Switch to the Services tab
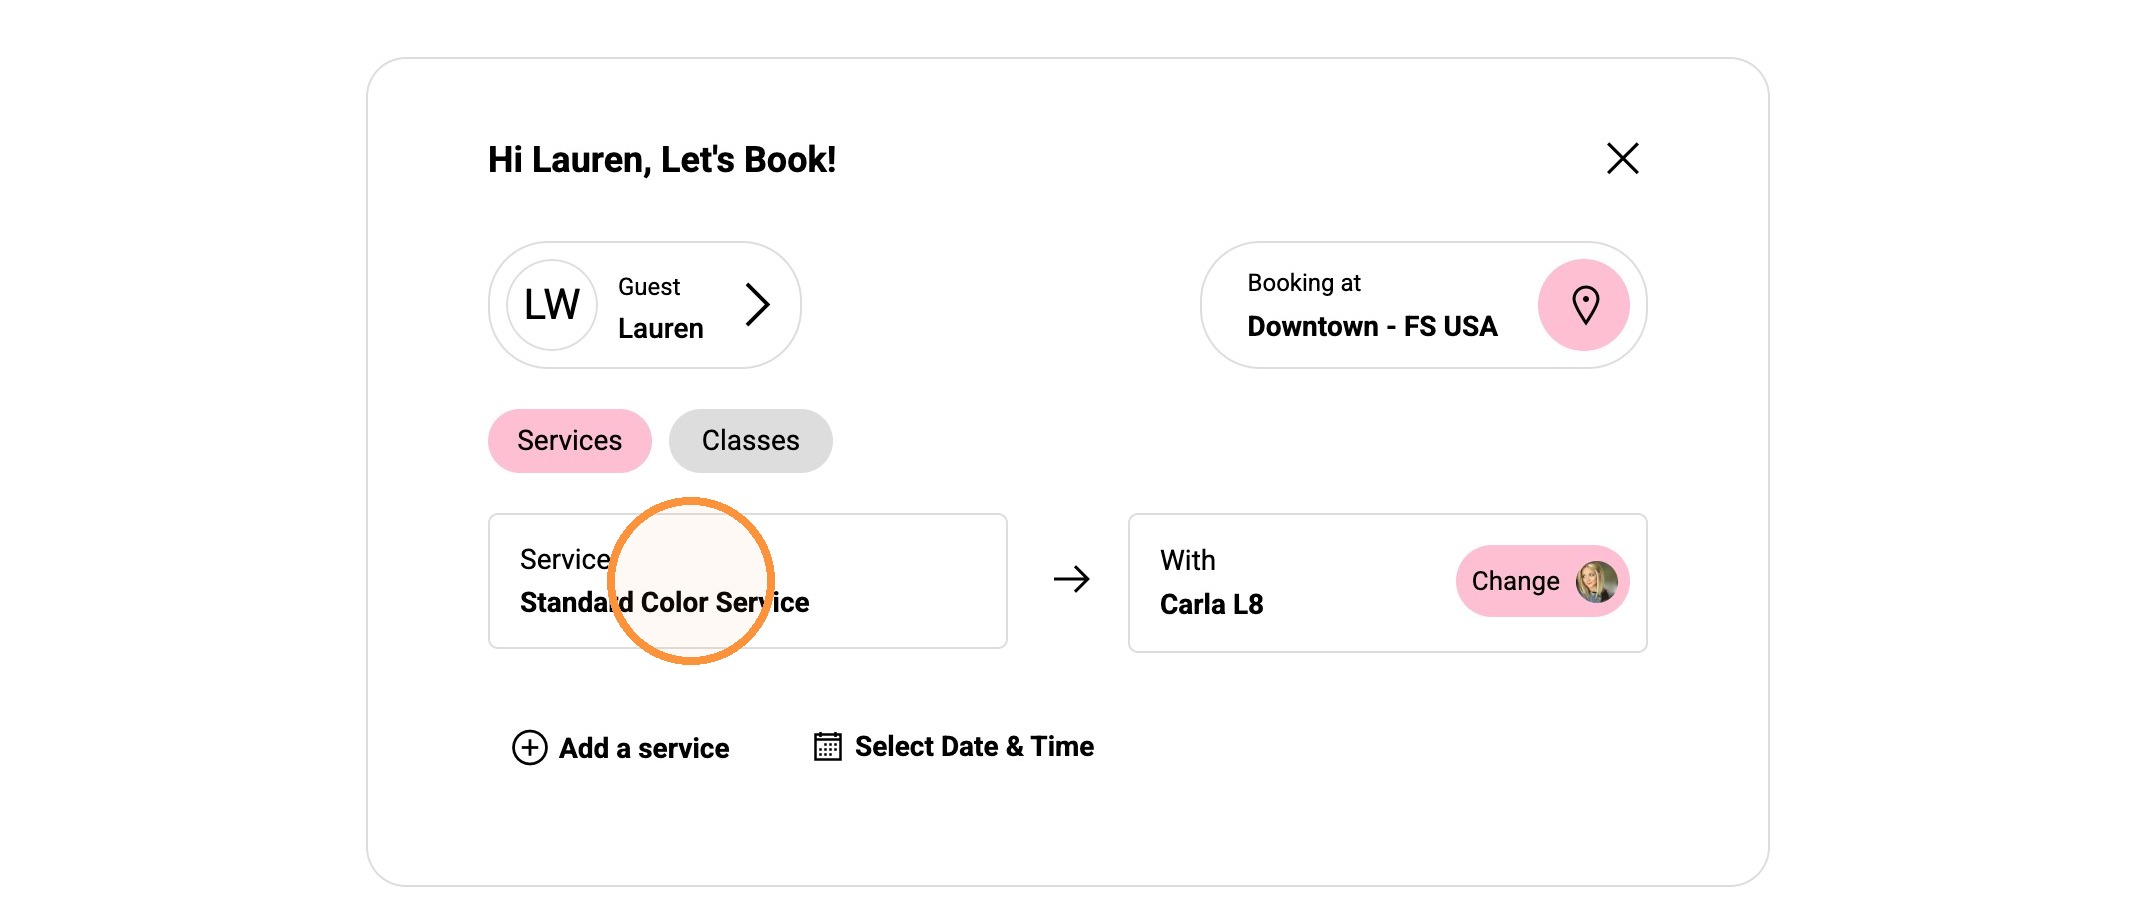Viewport: 2135px width, 922px height. pos(570,440)
